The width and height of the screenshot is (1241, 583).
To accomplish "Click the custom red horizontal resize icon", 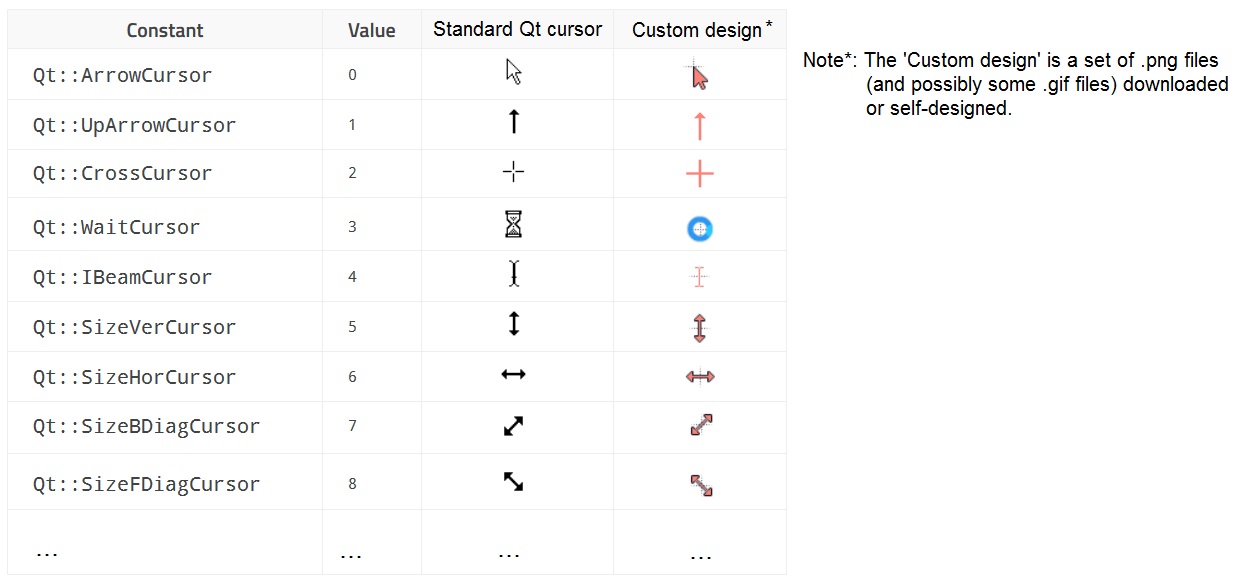I will [x=700, y=377].
